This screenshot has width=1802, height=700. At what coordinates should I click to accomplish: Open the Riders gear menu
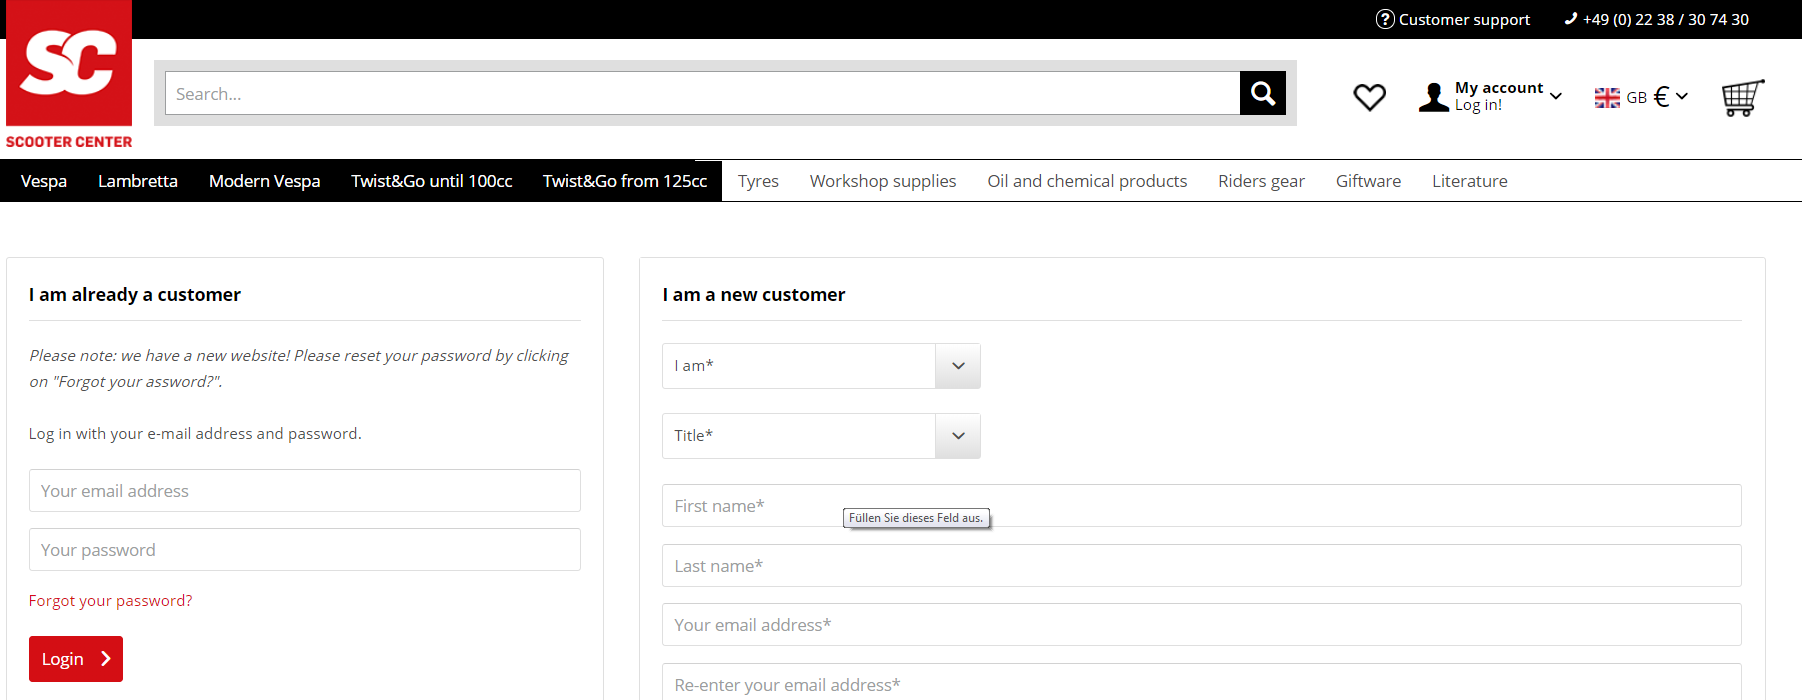(x=1261, y=181)
